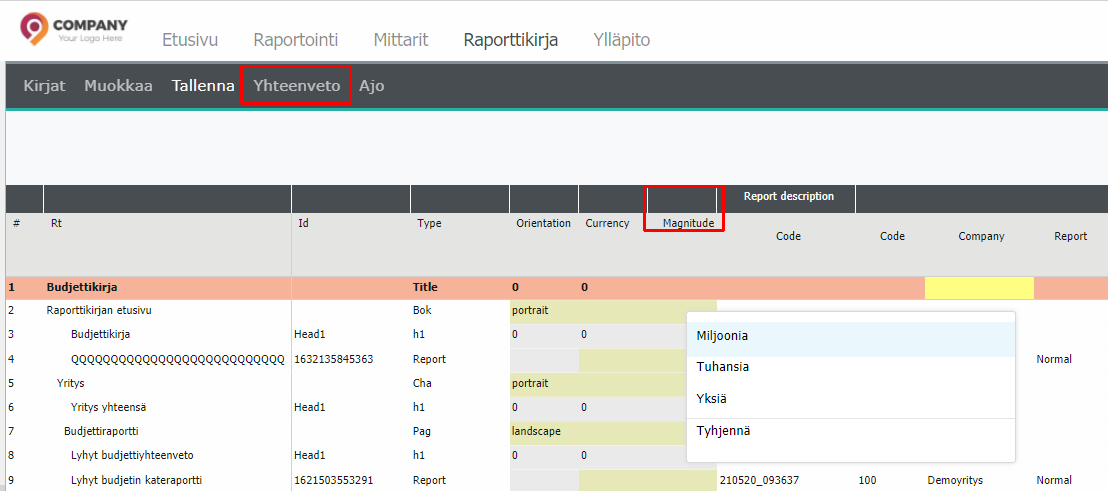Click Kirjat in the toolbar
1108x491 pixels.
pos(44,86)
